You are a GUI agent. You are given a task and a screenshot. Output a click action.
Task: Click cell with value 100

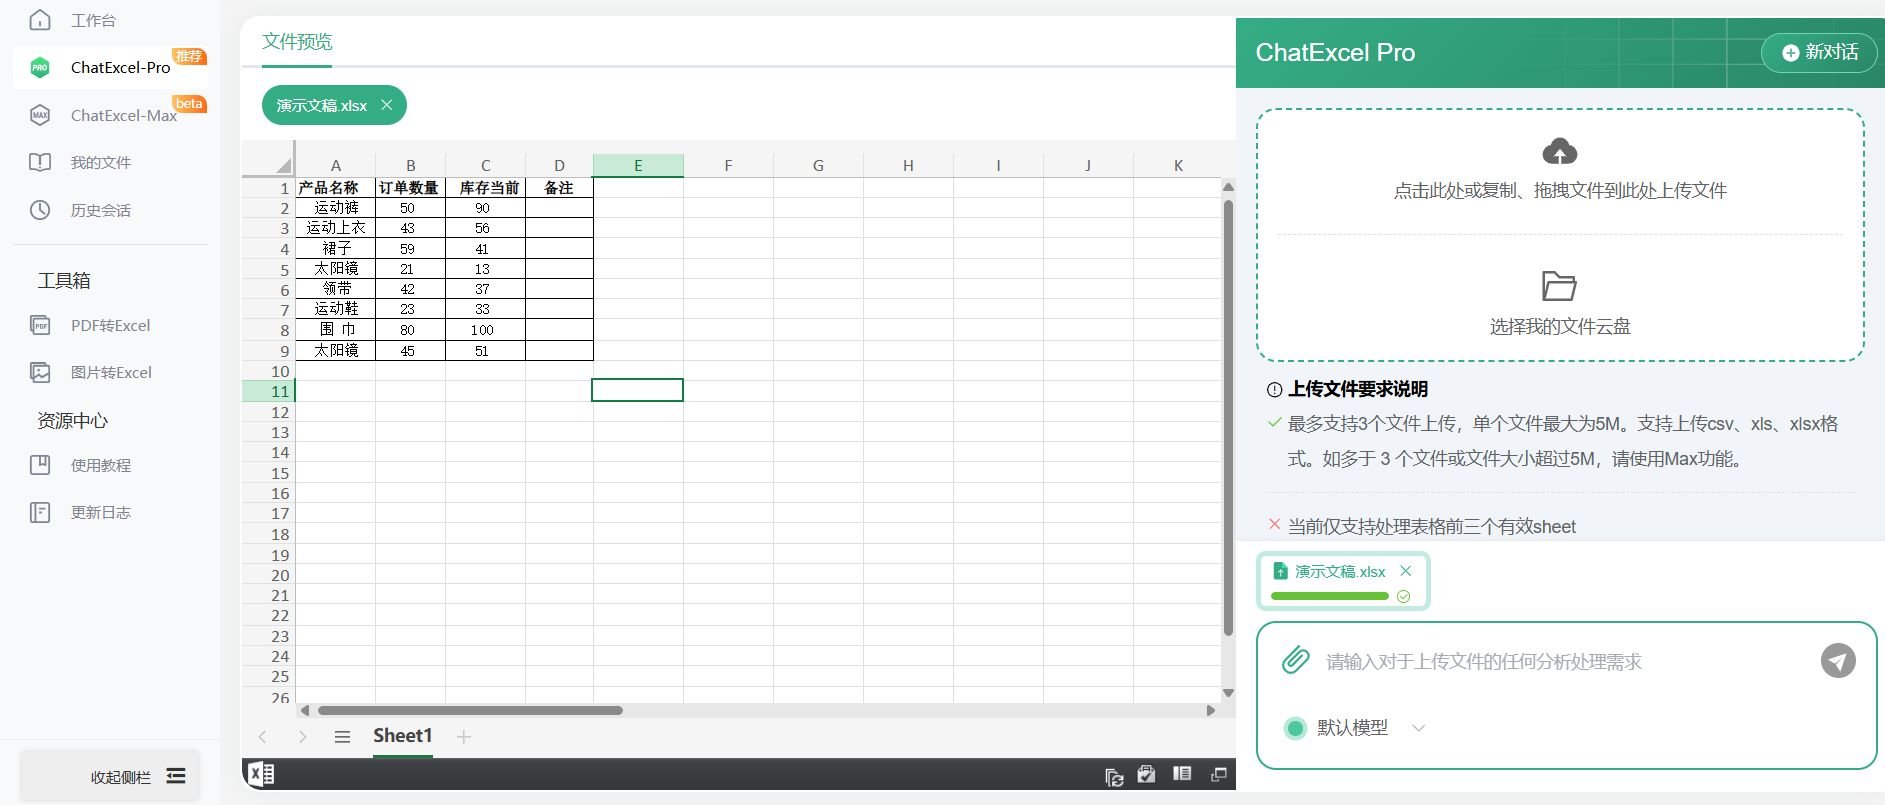[485, 329]
